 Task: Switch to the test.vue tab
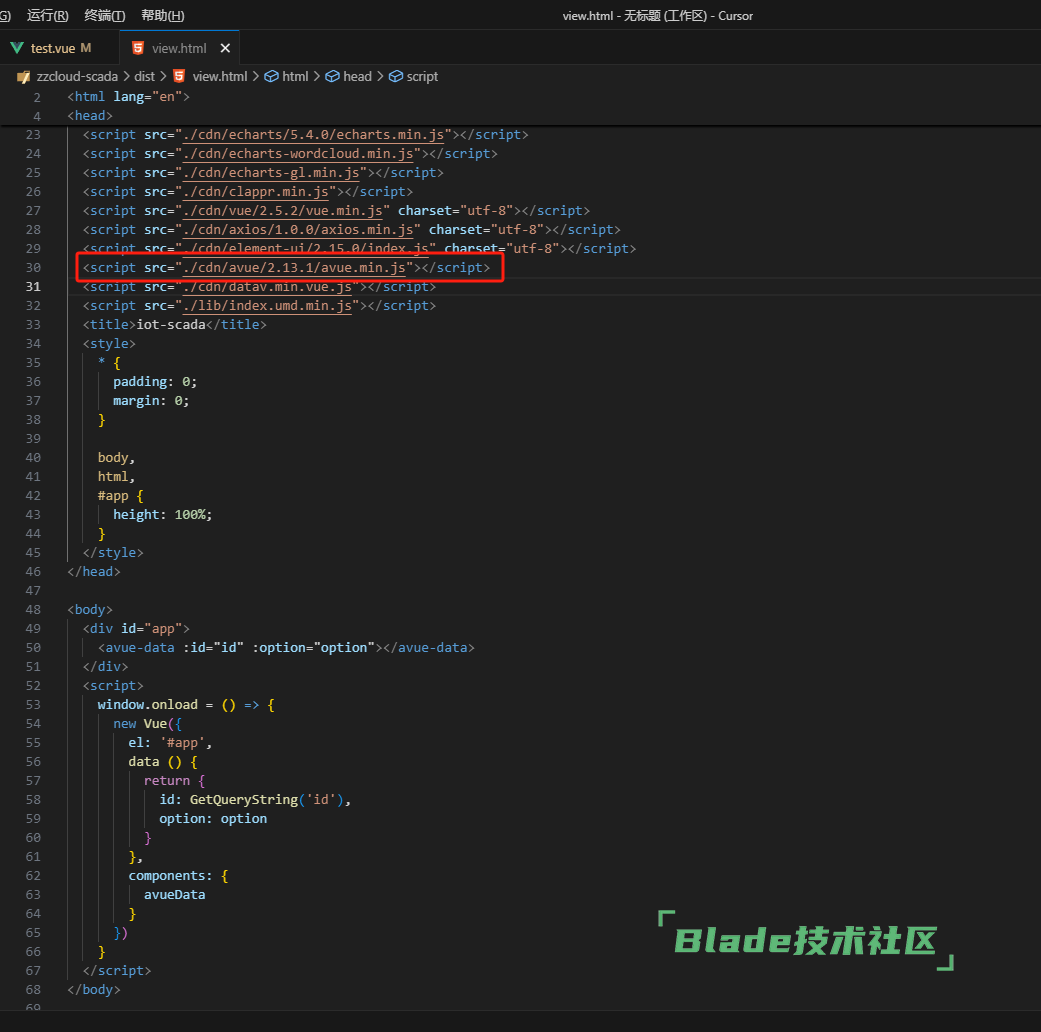point(52,48)
